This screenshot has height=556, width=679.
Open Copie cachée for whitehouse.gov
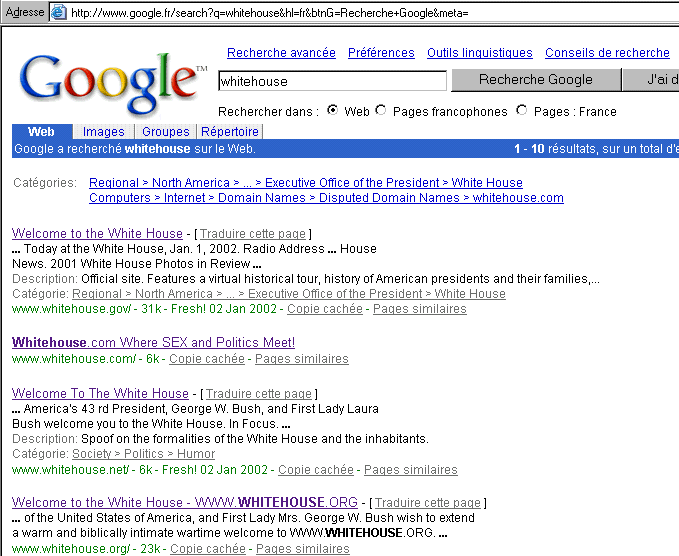(x=325, y=309)
